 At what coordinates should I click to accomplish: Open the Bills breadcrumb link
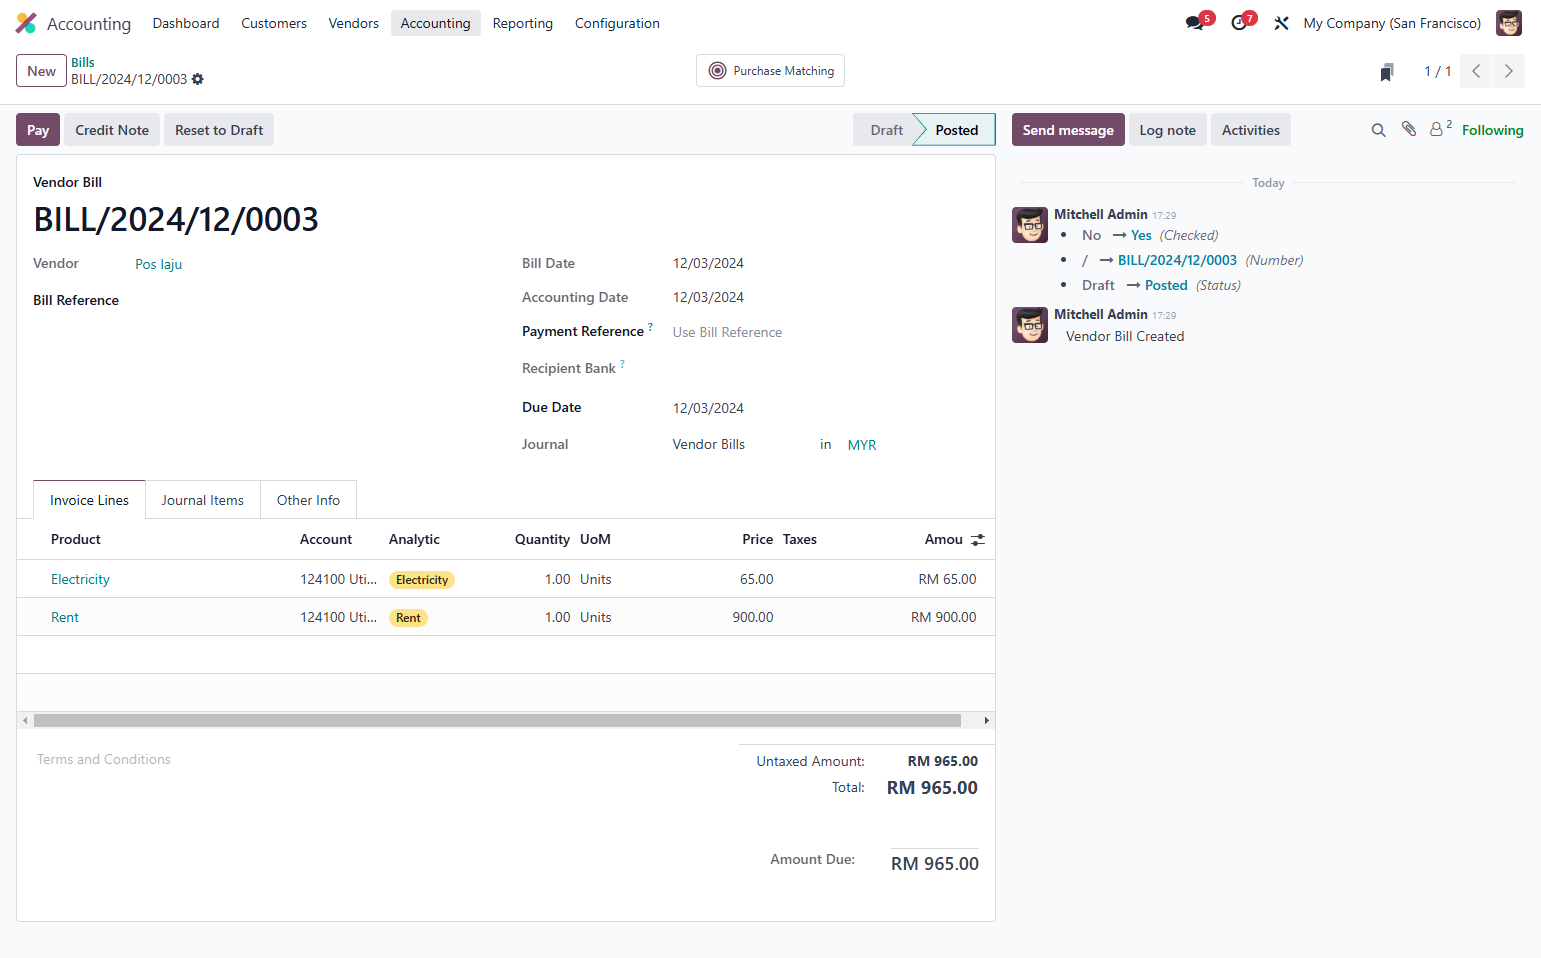[x=83, y=62]
